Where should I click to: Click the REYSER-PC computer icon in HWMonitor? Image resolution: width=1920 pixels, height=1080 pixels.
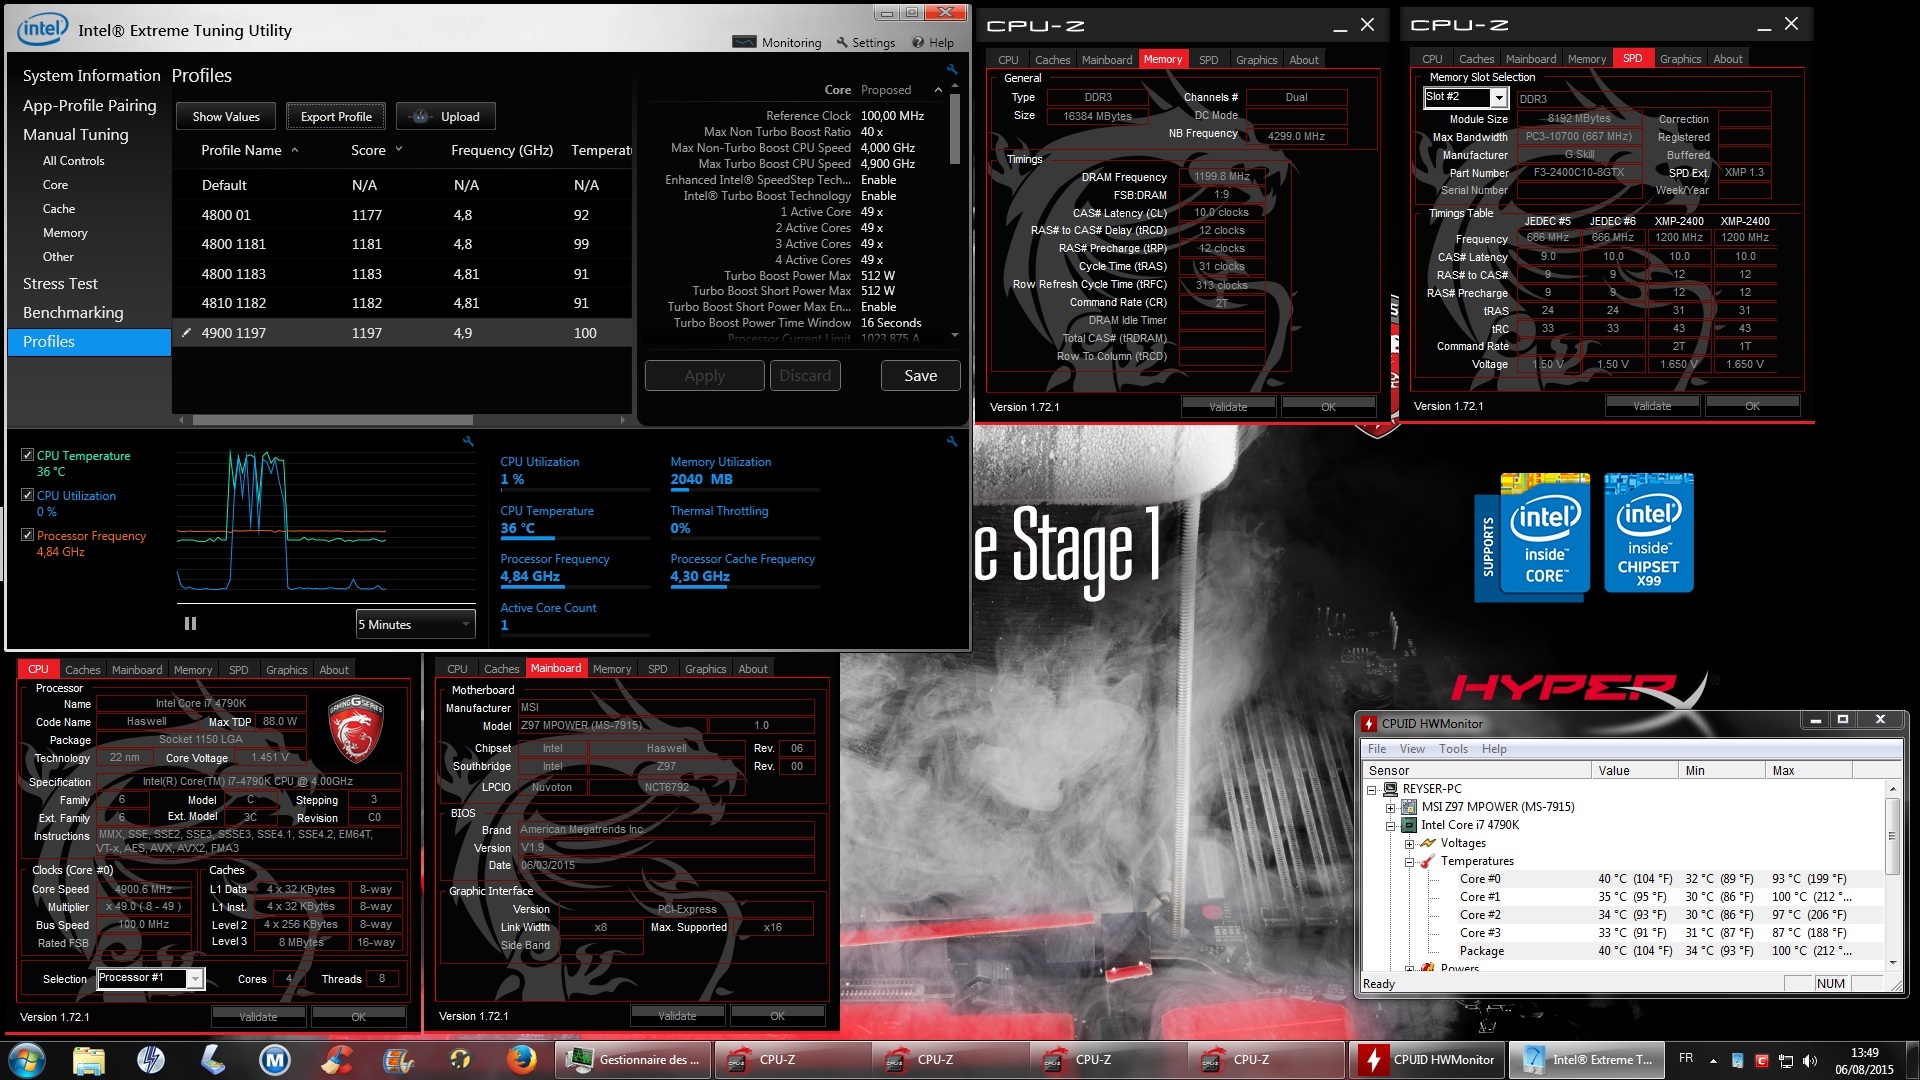[1390, 789]
